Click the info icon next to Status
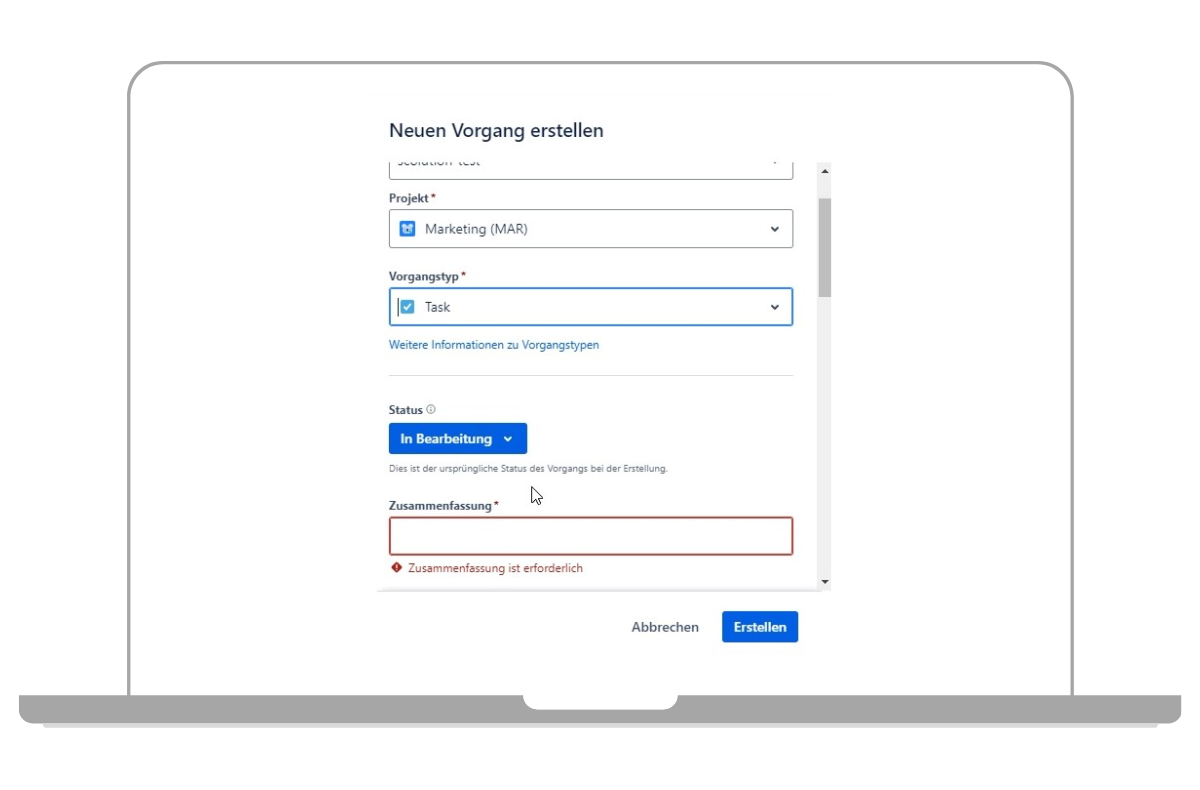Viewport: 1200px width, 790px height. 431,409
